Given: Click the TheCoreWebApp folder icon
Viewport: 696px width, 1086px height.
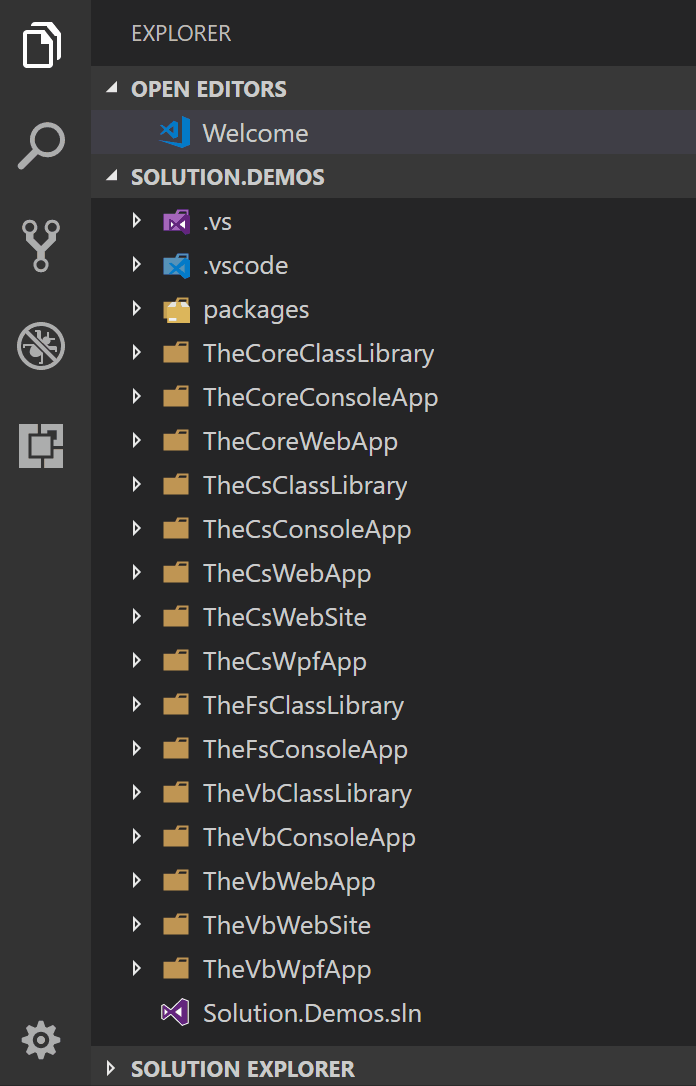Looking at the screenshot, I should tap(176, 441).
